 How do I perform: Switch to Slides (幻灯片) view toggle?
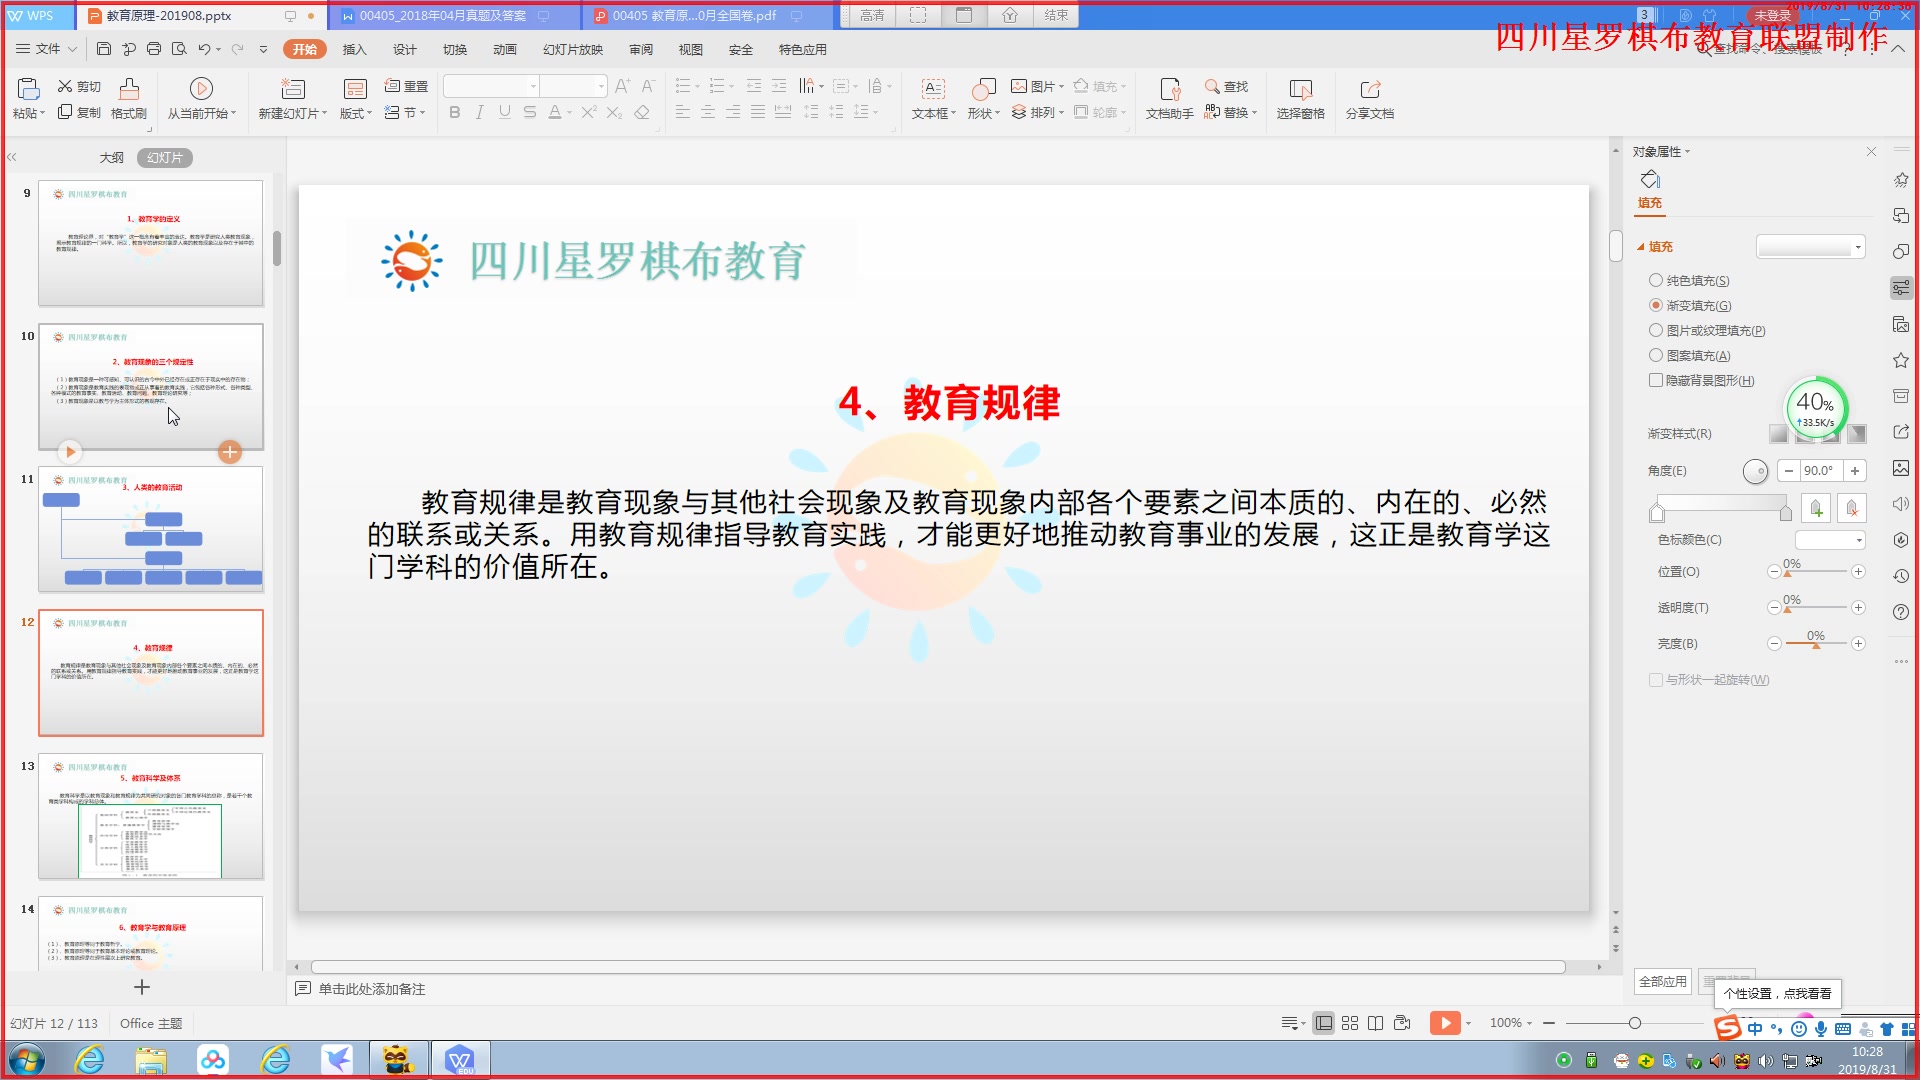point(165,158)
